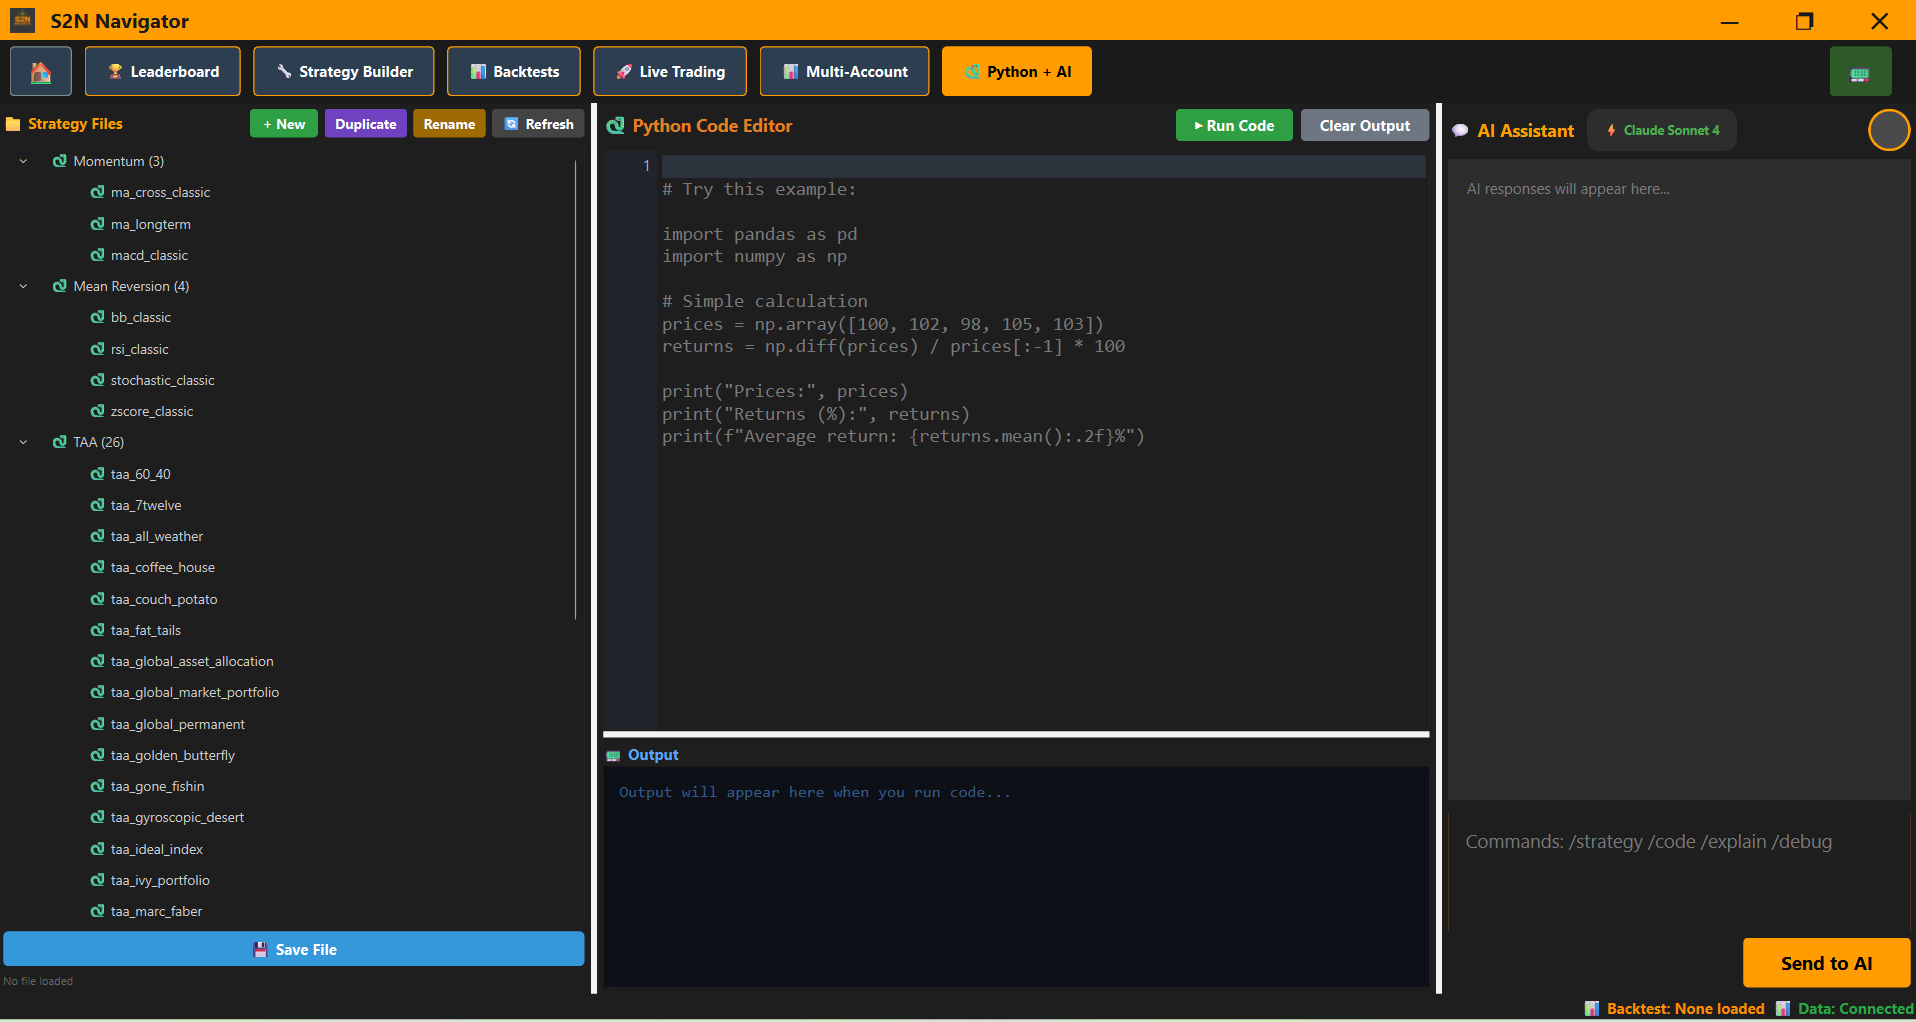Click the Strategy Files folder icon
This screenshot has width=1916, height=1022.
point(13,124)
